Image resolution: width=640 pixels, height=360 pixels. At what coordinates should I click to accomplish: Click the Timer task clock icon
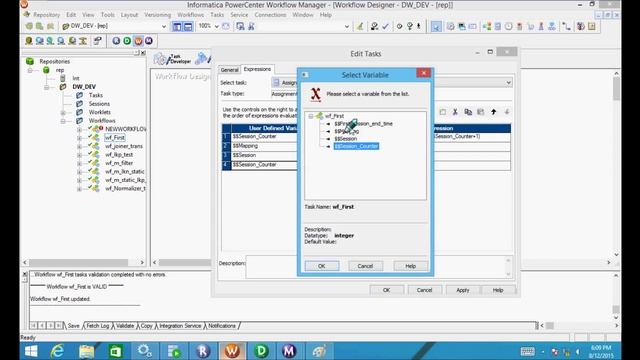(509, 27)
